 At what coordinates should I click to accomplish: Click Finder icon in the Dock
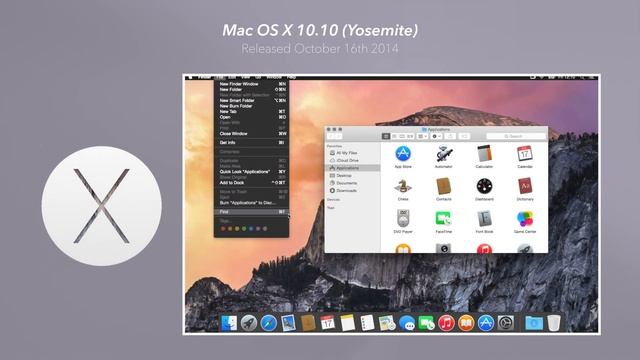tap(229, 323)
